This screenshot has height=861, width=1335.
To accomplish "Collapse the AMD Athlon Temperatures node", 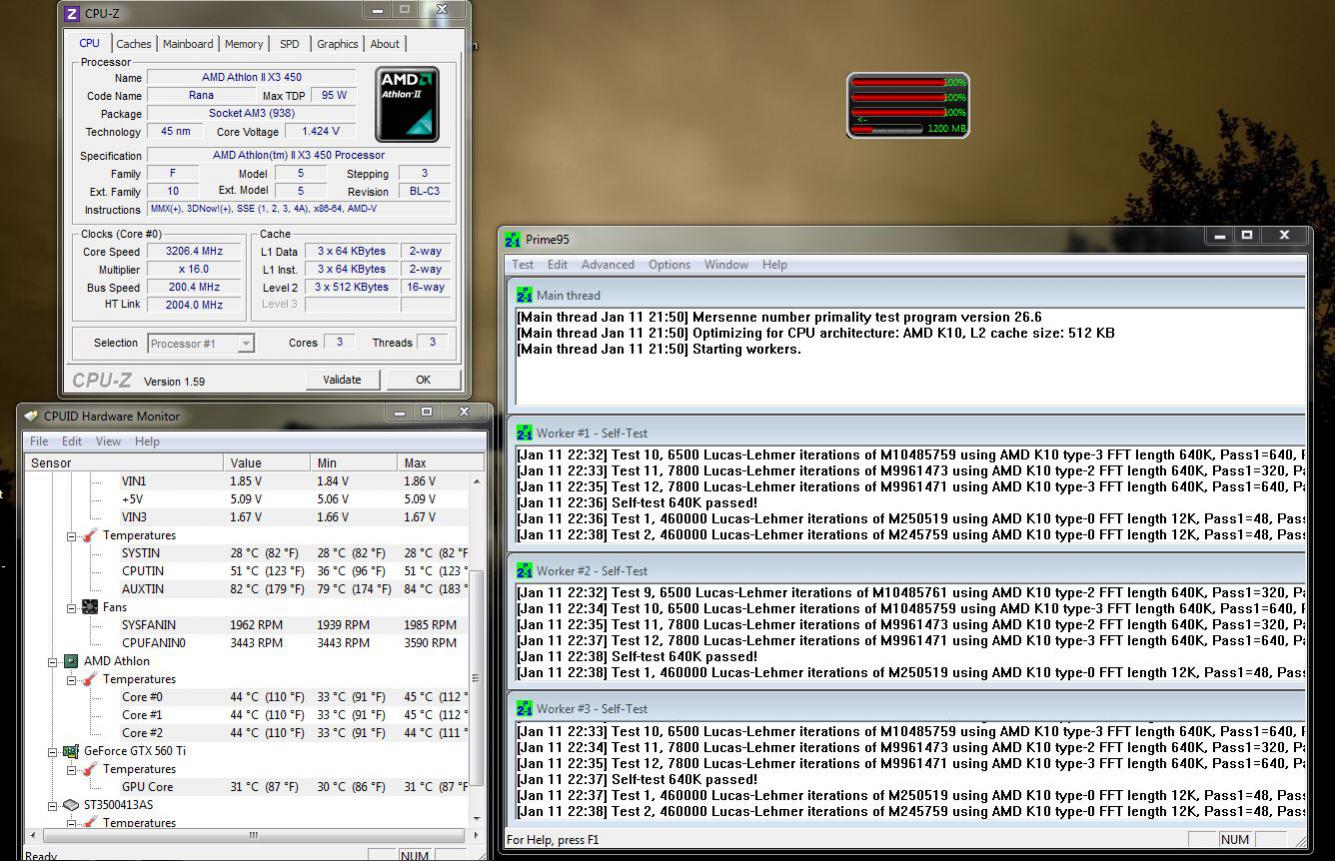I will coord(71,679).
